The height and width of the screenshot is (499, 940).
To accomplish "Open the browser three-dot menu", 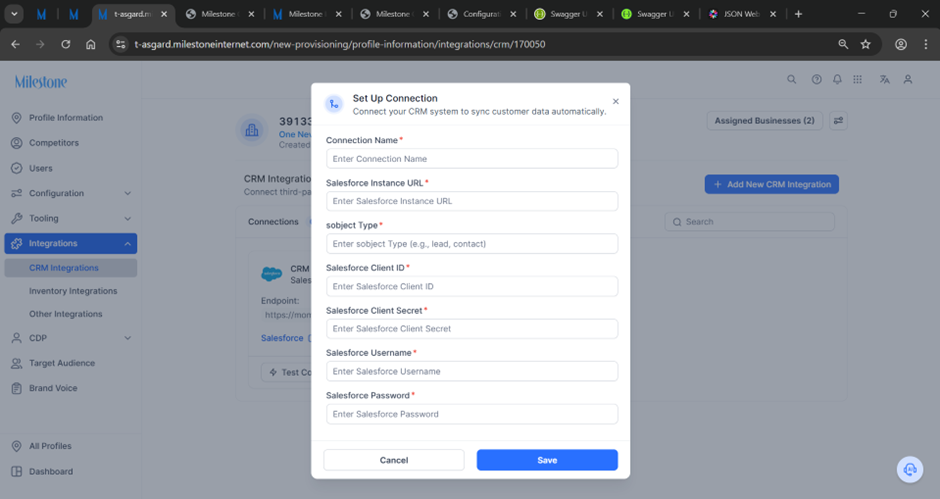I will pos(926,44).
